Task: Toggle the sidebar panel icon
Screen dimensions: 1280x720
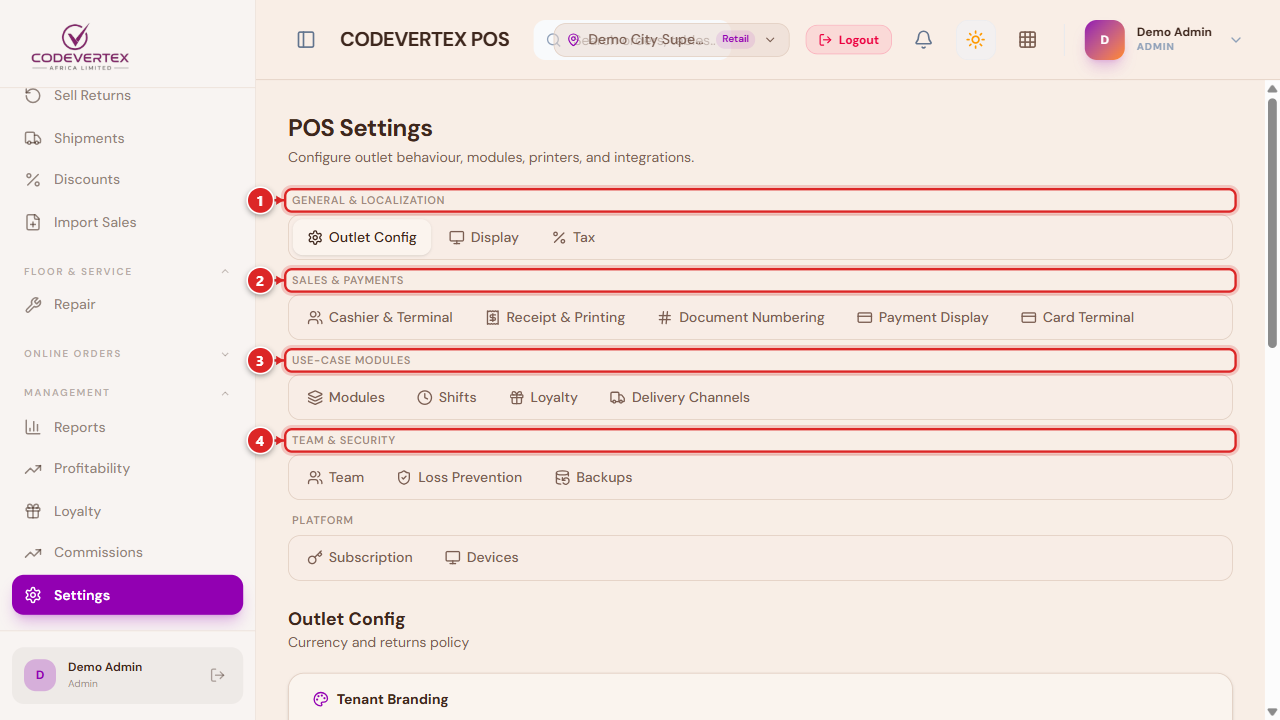Action: click(306, 40)
